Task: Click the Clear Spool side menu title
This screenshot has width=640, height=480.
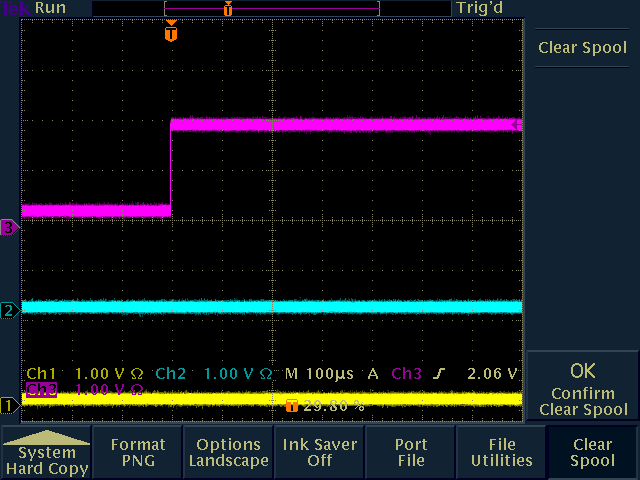Action: 582,48
